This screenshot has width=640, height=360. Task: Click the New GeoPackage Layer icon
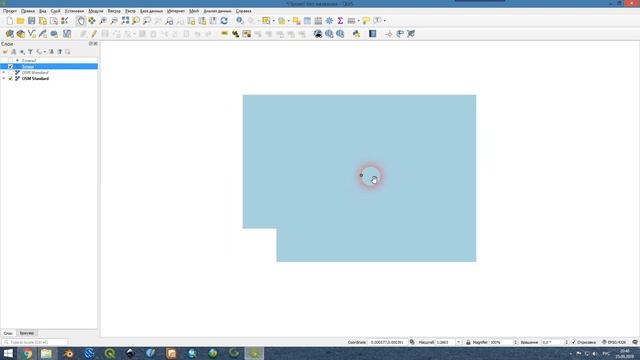tap(20, 34)
